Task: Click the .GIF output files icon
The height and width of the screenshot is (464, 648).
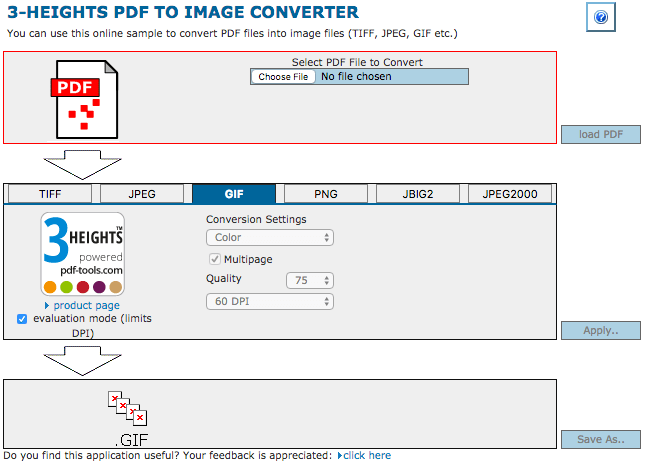Action: click(x=128, y=419)
